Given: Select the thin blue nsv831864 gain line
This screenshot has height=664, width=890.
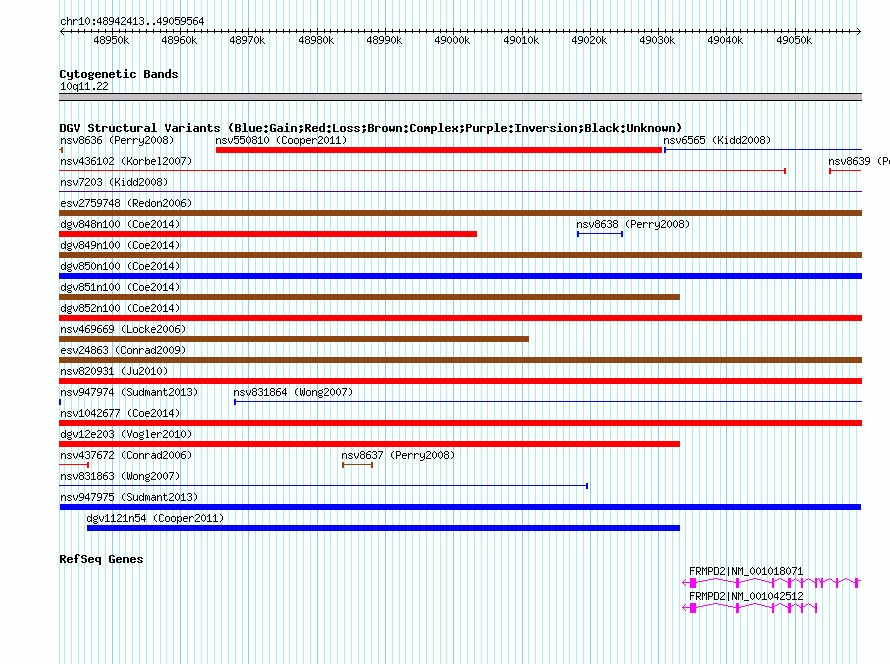Looking at the screenshot, I should (x=548, y=402).
